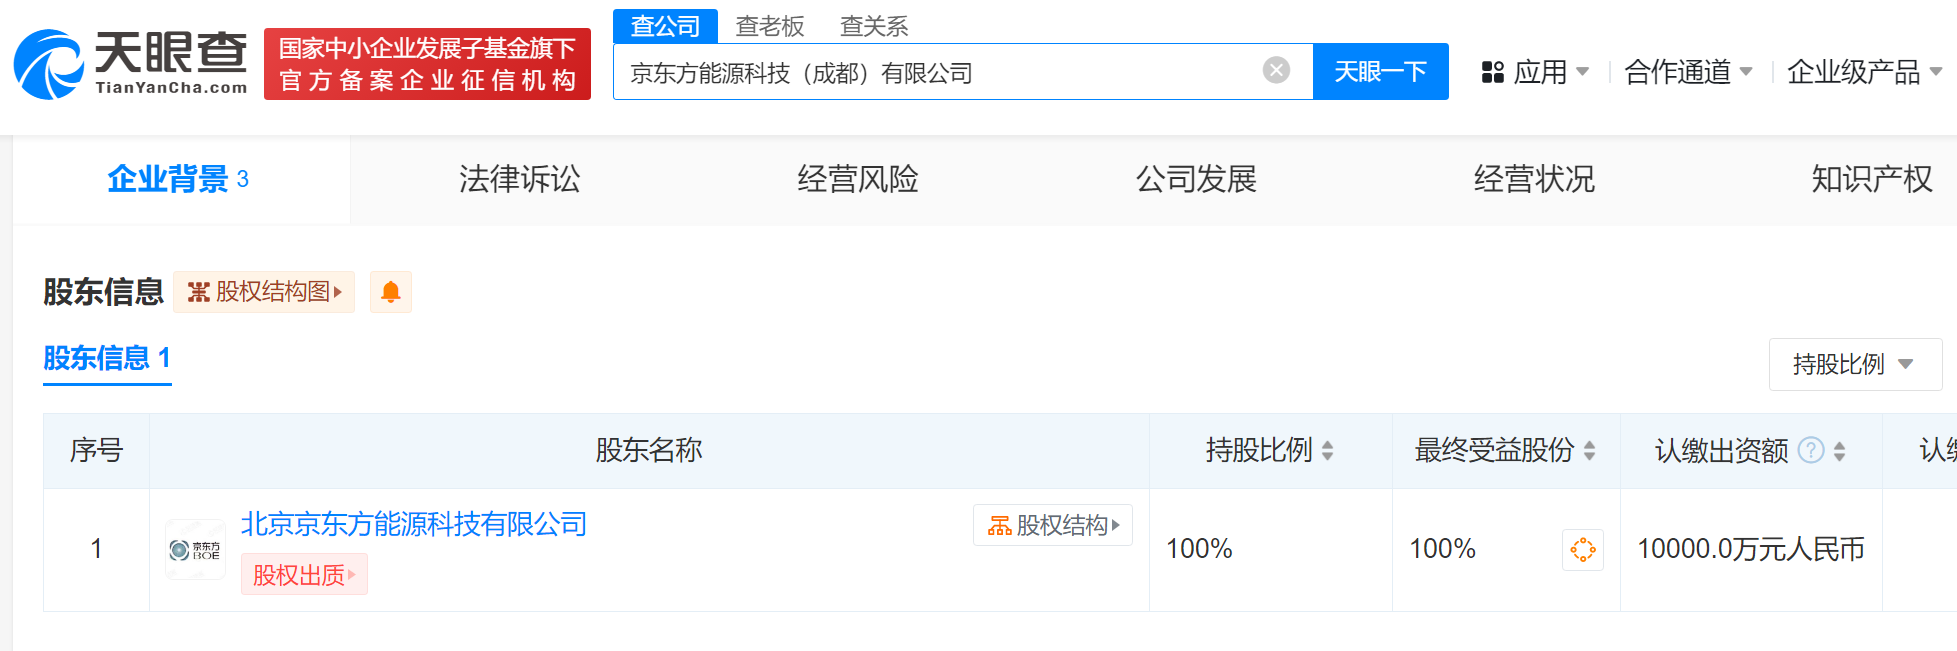
Task: Sort by 持股比例 column arrows
Action: pos(1327,451)
